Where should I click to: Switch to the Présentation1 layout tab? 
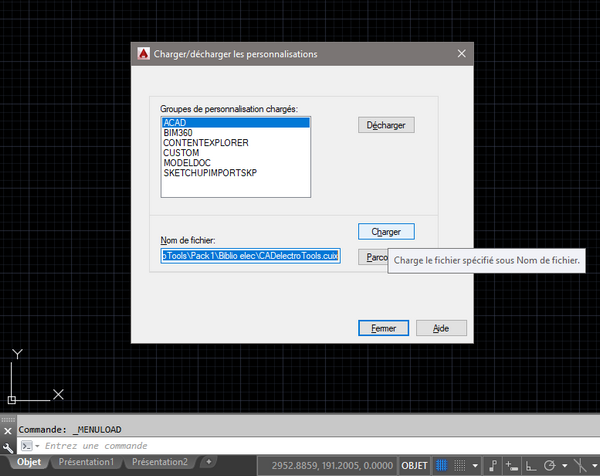[x=86, y=462]
